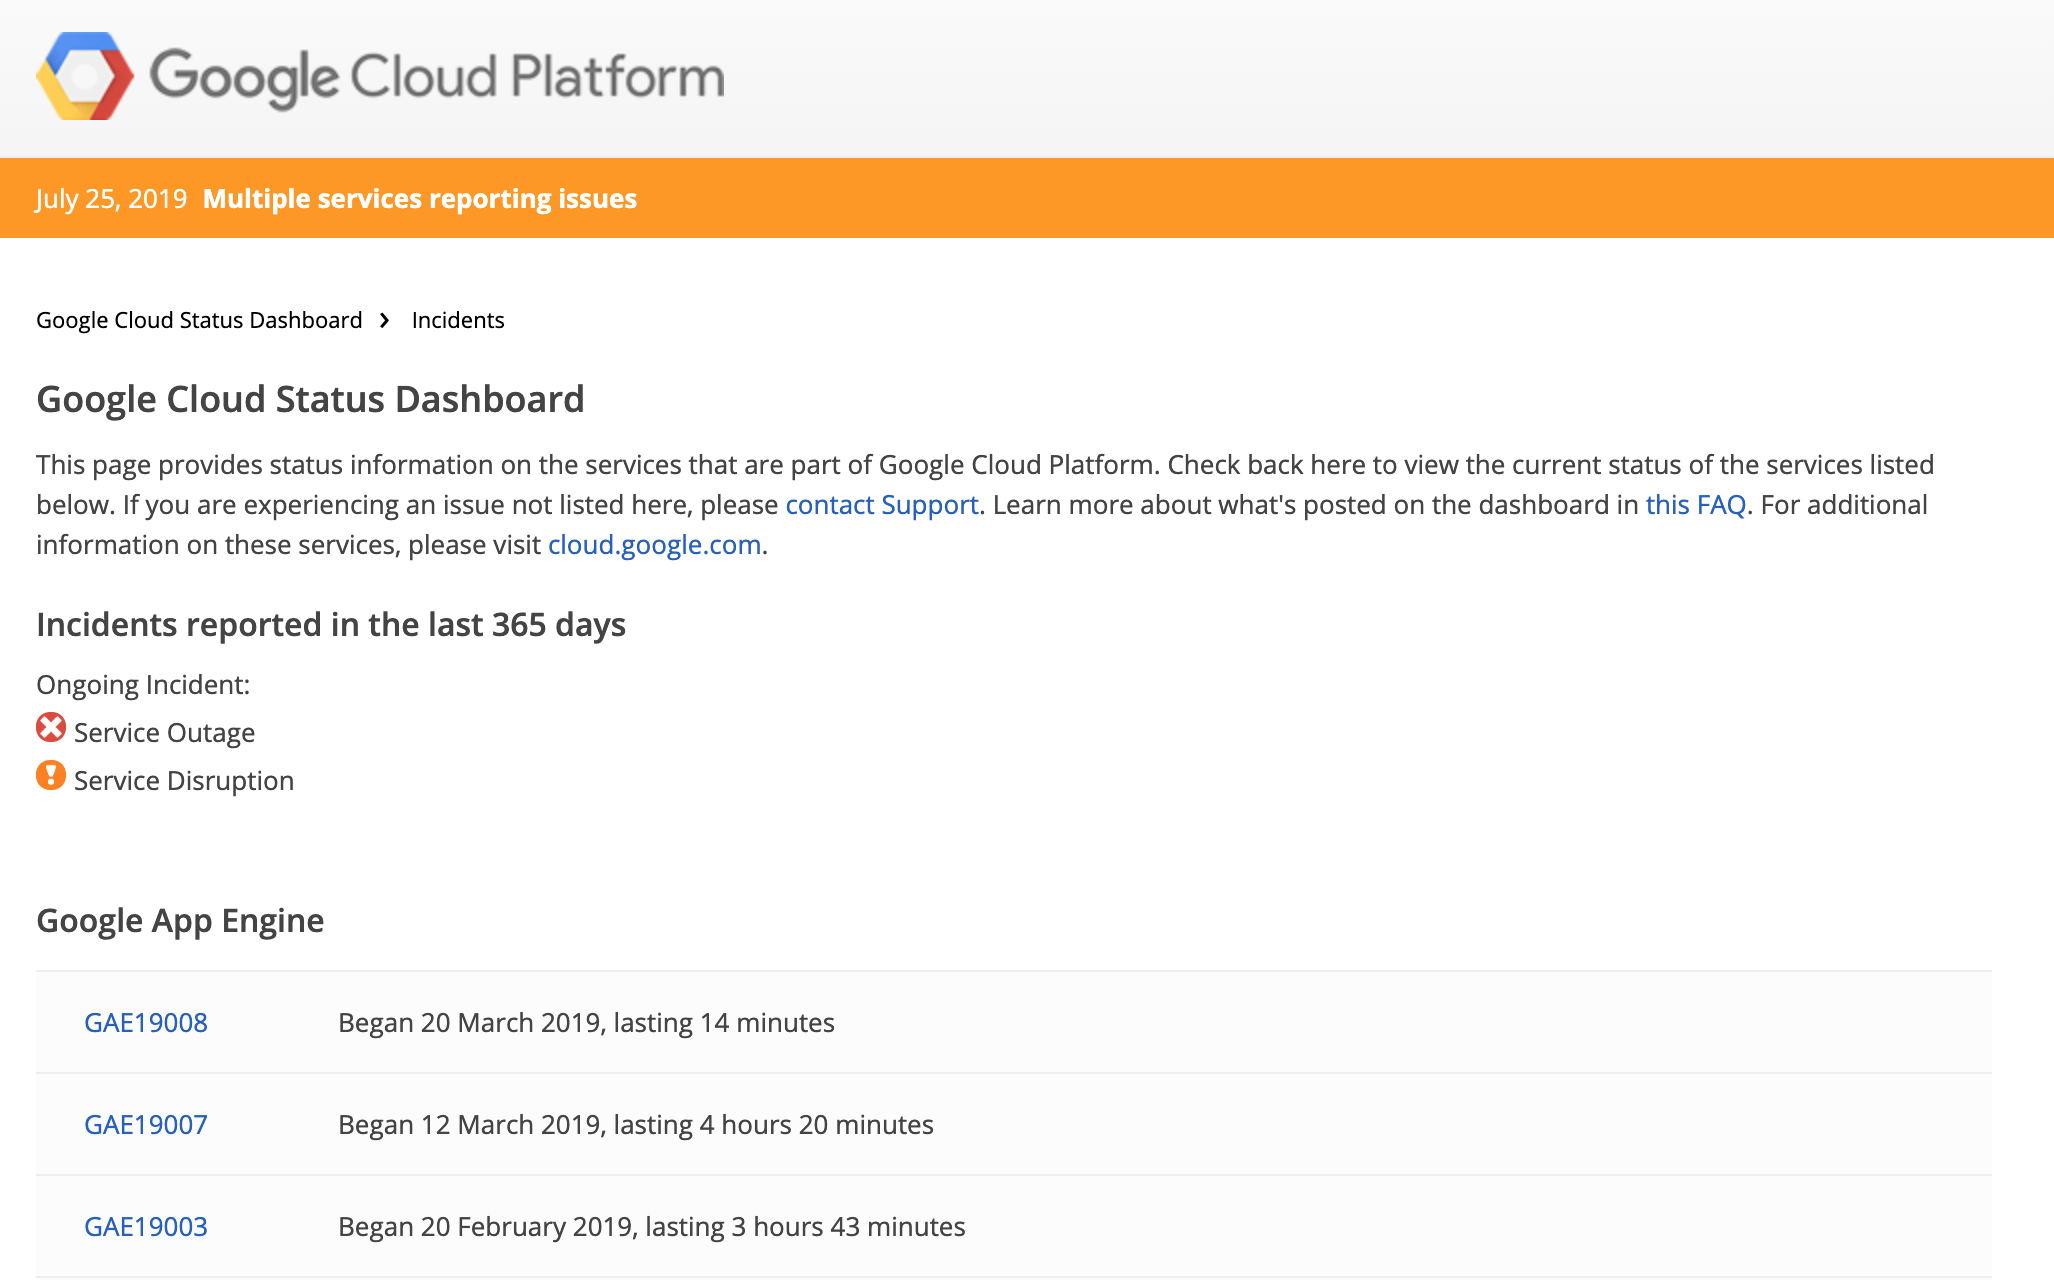Click the breadcrumb chevron arrow separator
The width and height of the screenshot is (2054, 1280).
point(385,320)
